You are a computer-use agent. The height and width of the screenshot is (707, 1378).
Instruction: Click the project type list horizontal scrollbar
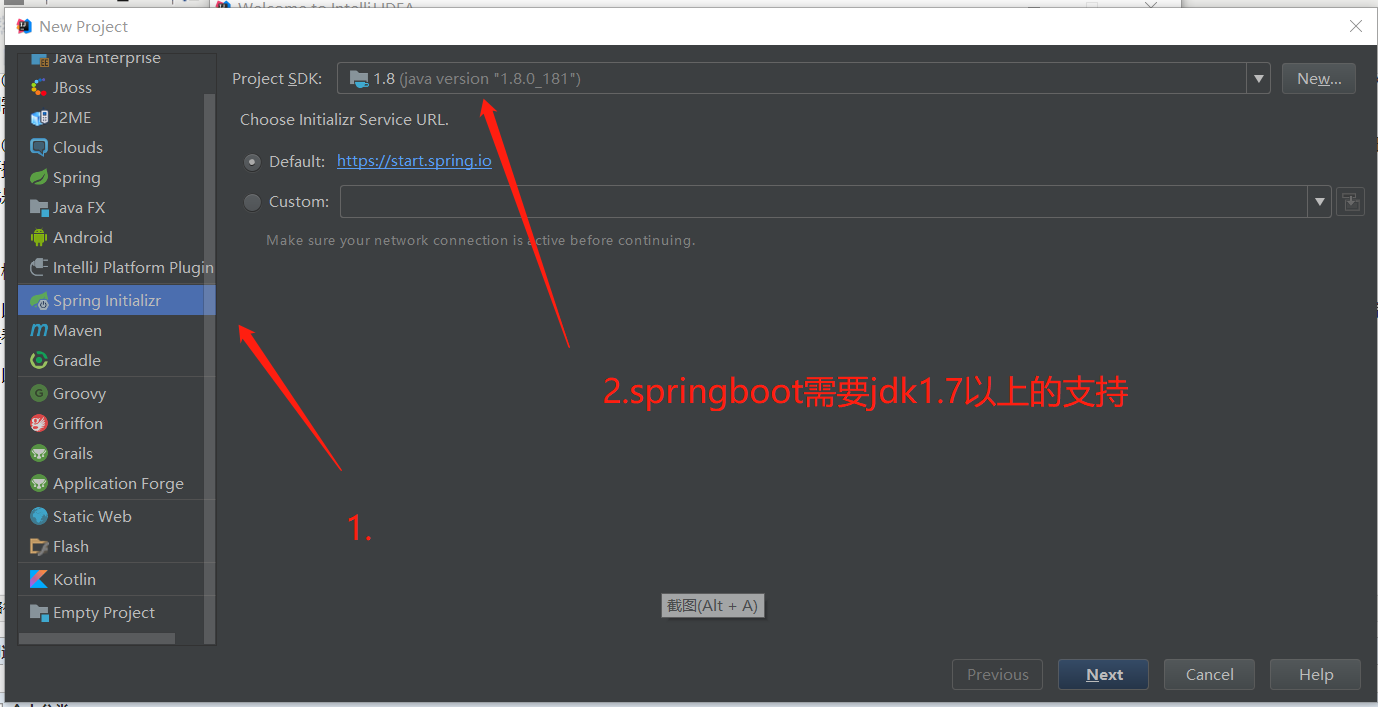click(96, 638)
